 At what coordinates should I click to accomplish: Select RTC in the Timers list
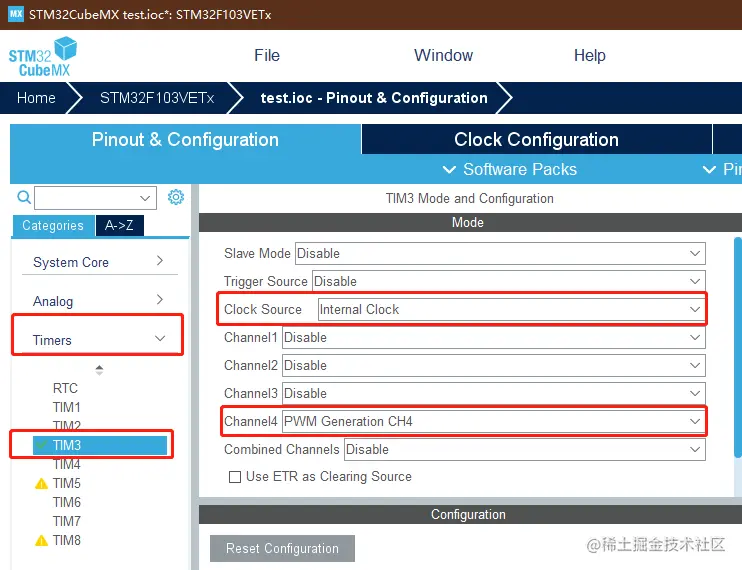pyautogui.click(x=65, y=388)
